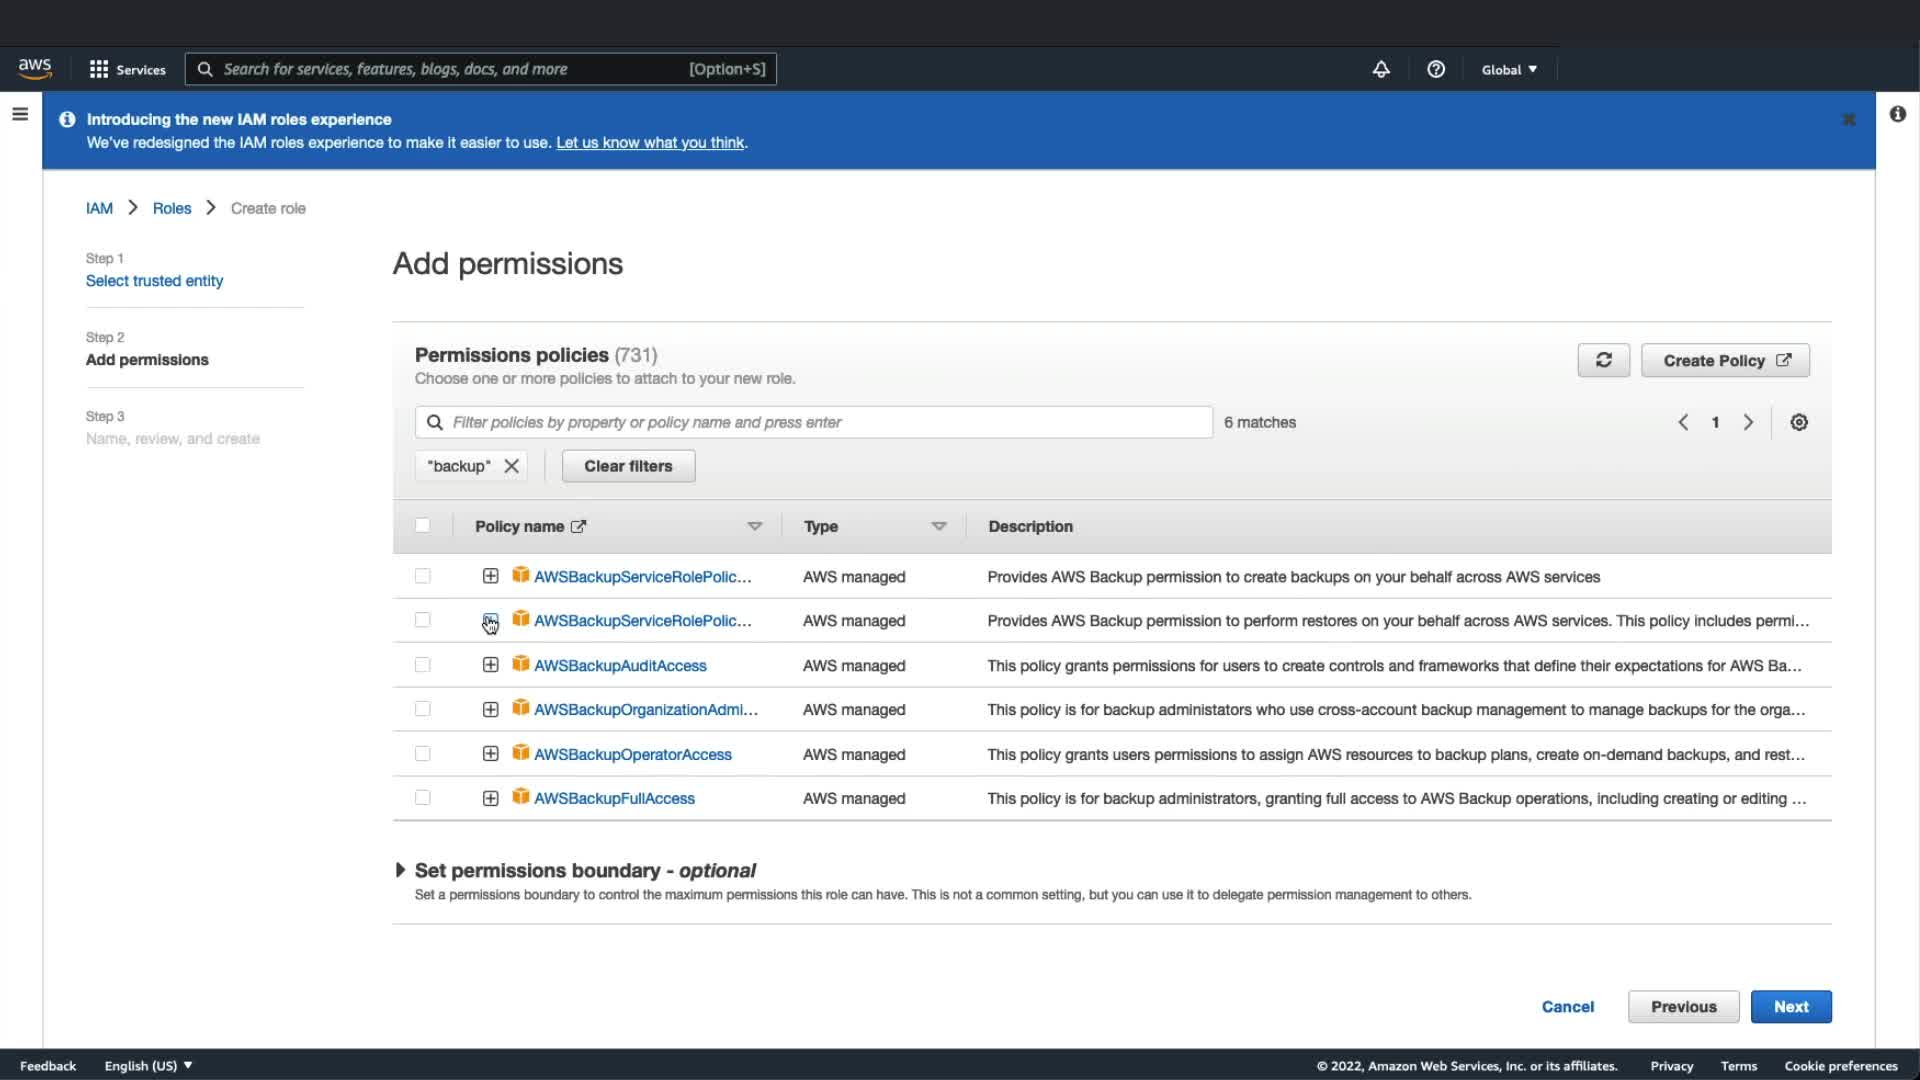The width and height of the screenshot is (1920, 1080).
Task: Remove the "backup" filter tag
Action: pyautogui.click(x=511, y=466)
